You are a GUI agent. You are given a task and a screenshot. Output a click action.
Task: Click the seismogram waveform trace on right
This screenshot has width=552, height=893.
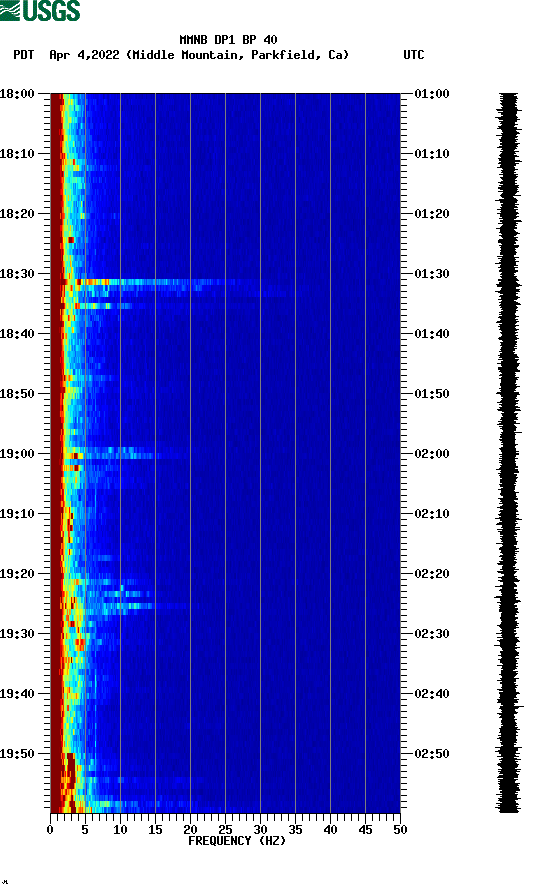tap(508, 452)
